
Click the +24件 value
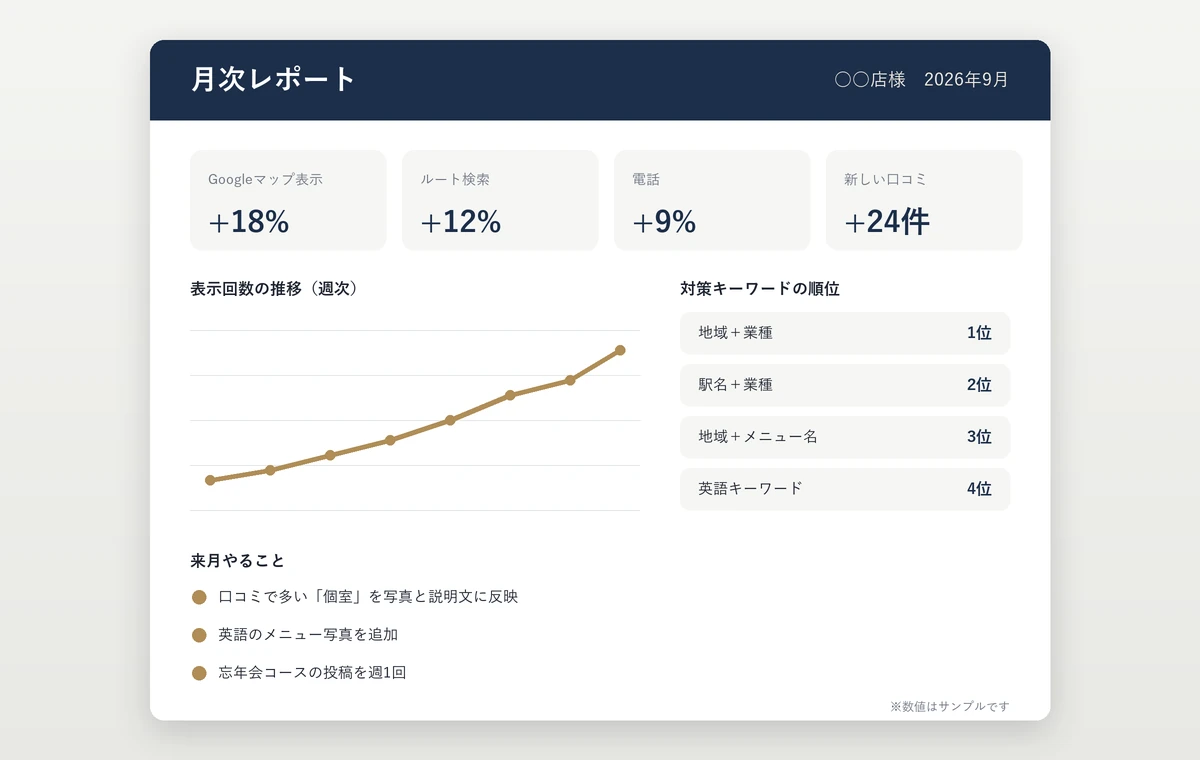click(887, 222)
